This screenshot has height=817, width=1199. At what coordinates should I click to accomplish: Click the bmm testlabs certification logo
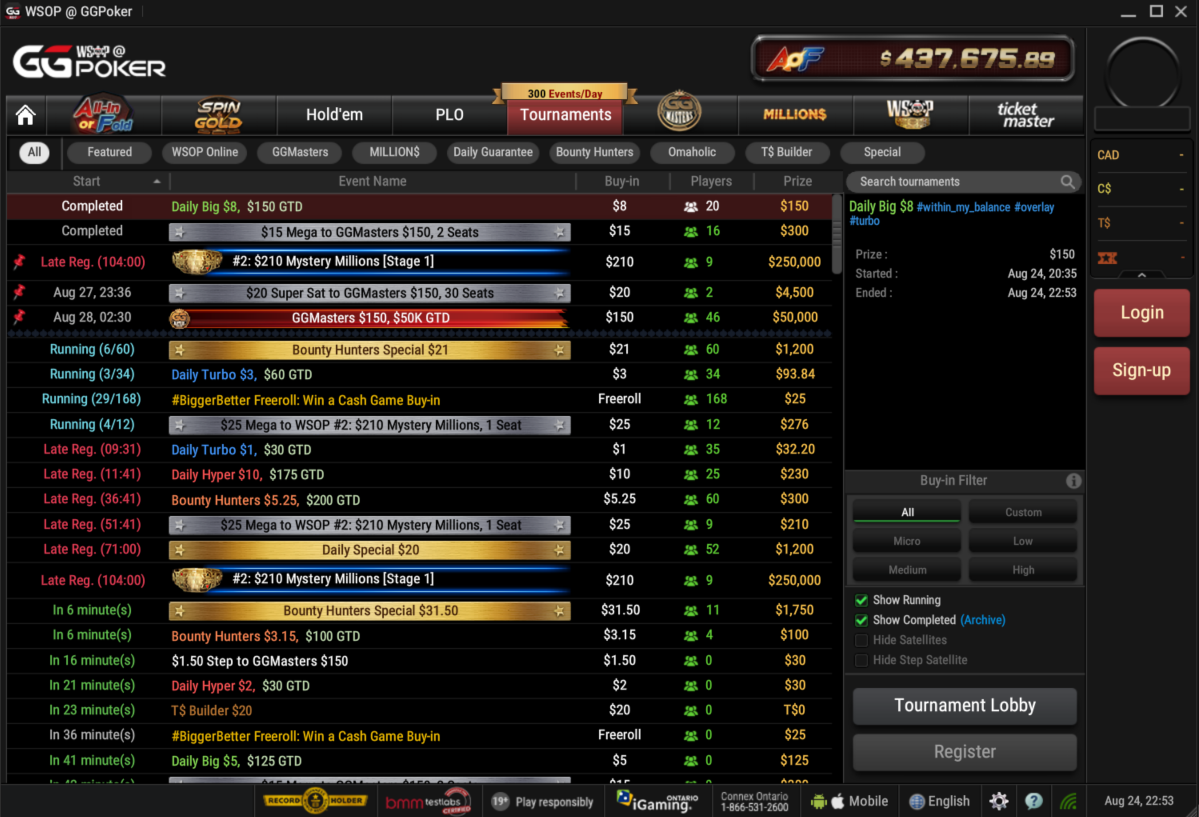click(x=427, y=801)
